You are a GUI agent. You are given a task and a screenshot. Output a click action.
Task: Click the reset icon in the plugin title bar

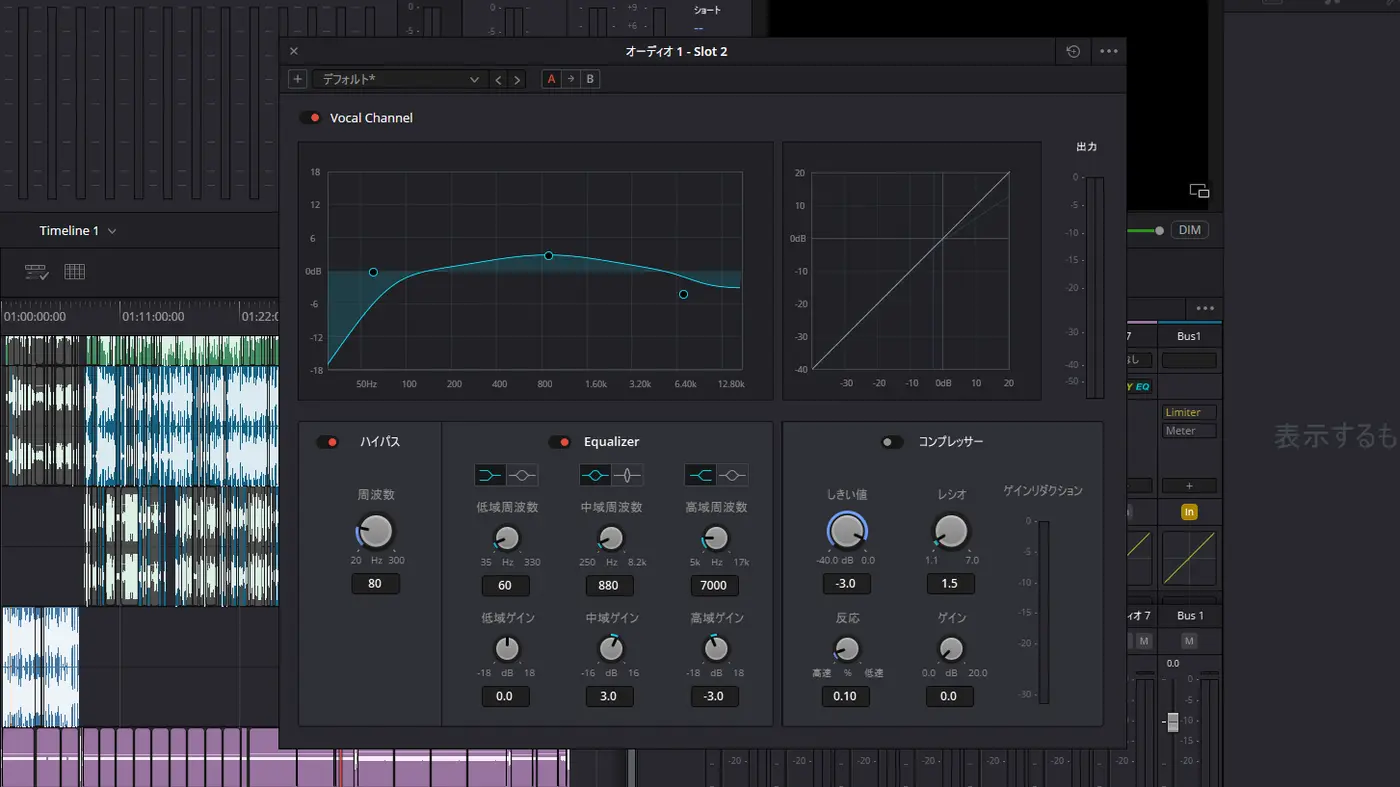click(x=1073, y=51)
